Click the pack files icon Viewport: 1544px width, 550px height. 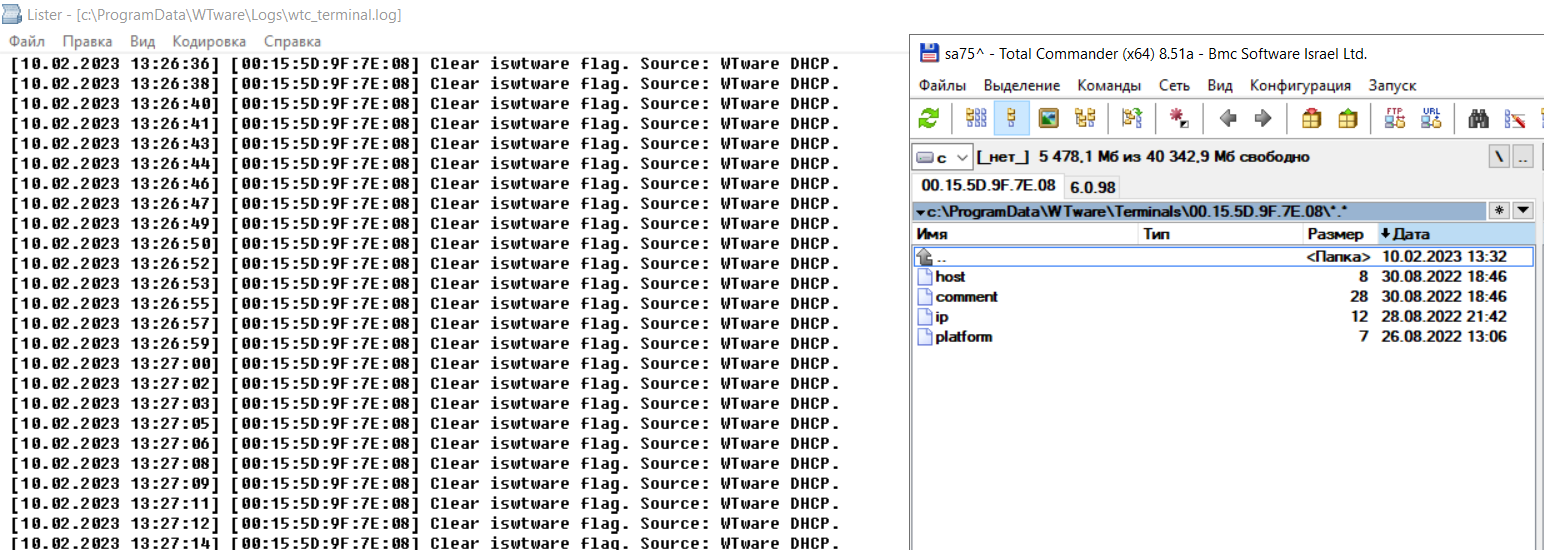(x=1312, y=119)
